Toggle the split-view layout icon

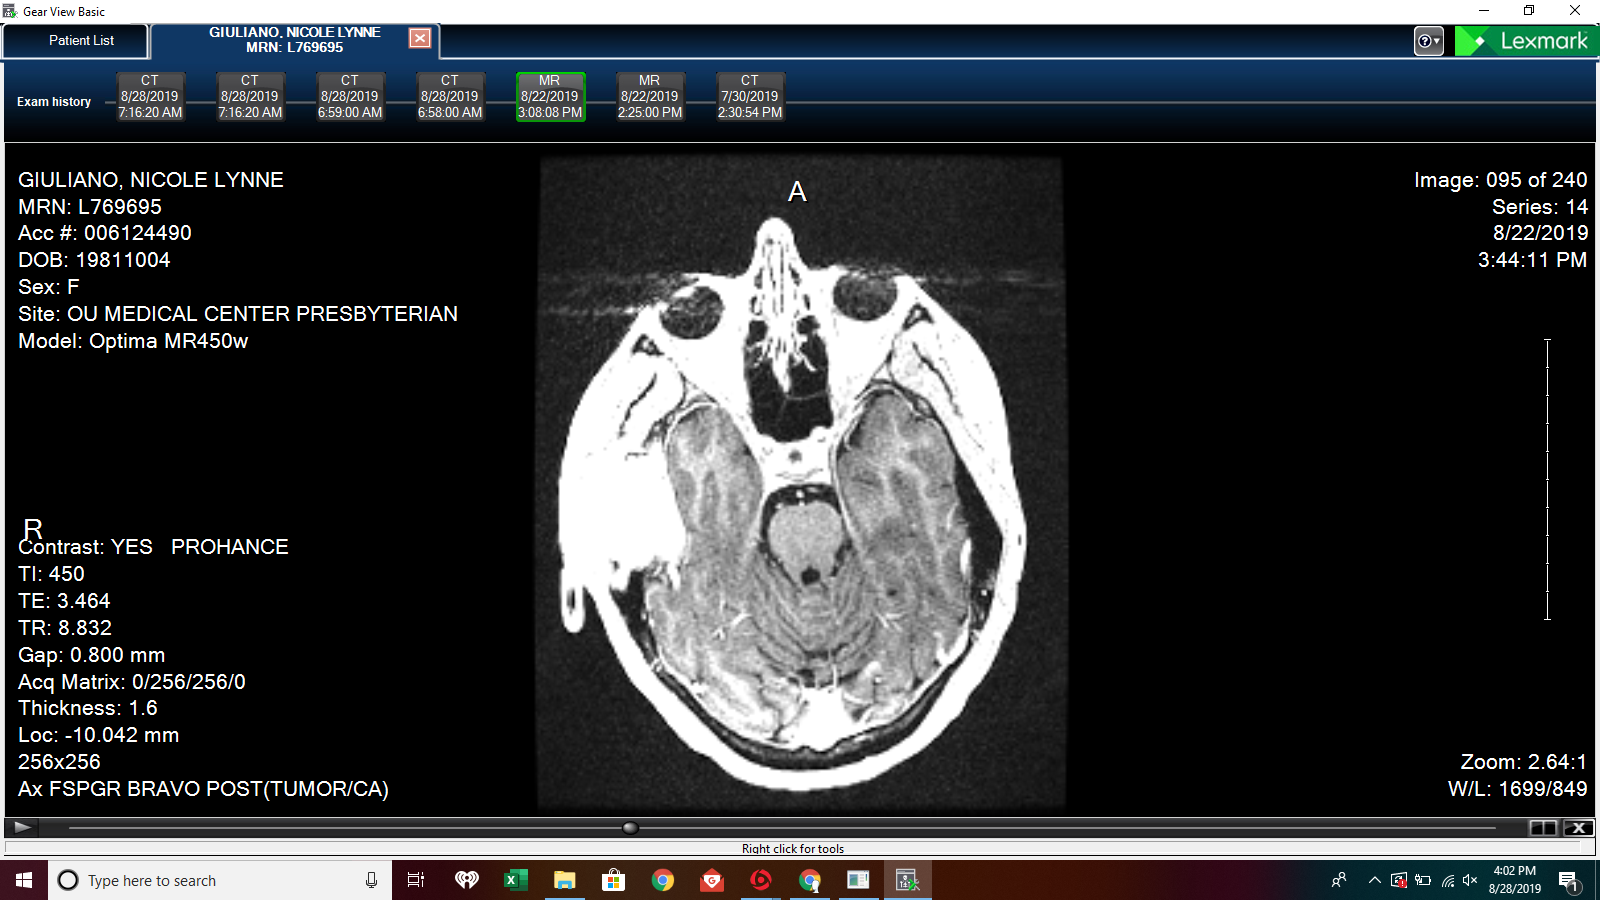point(1543,827)
